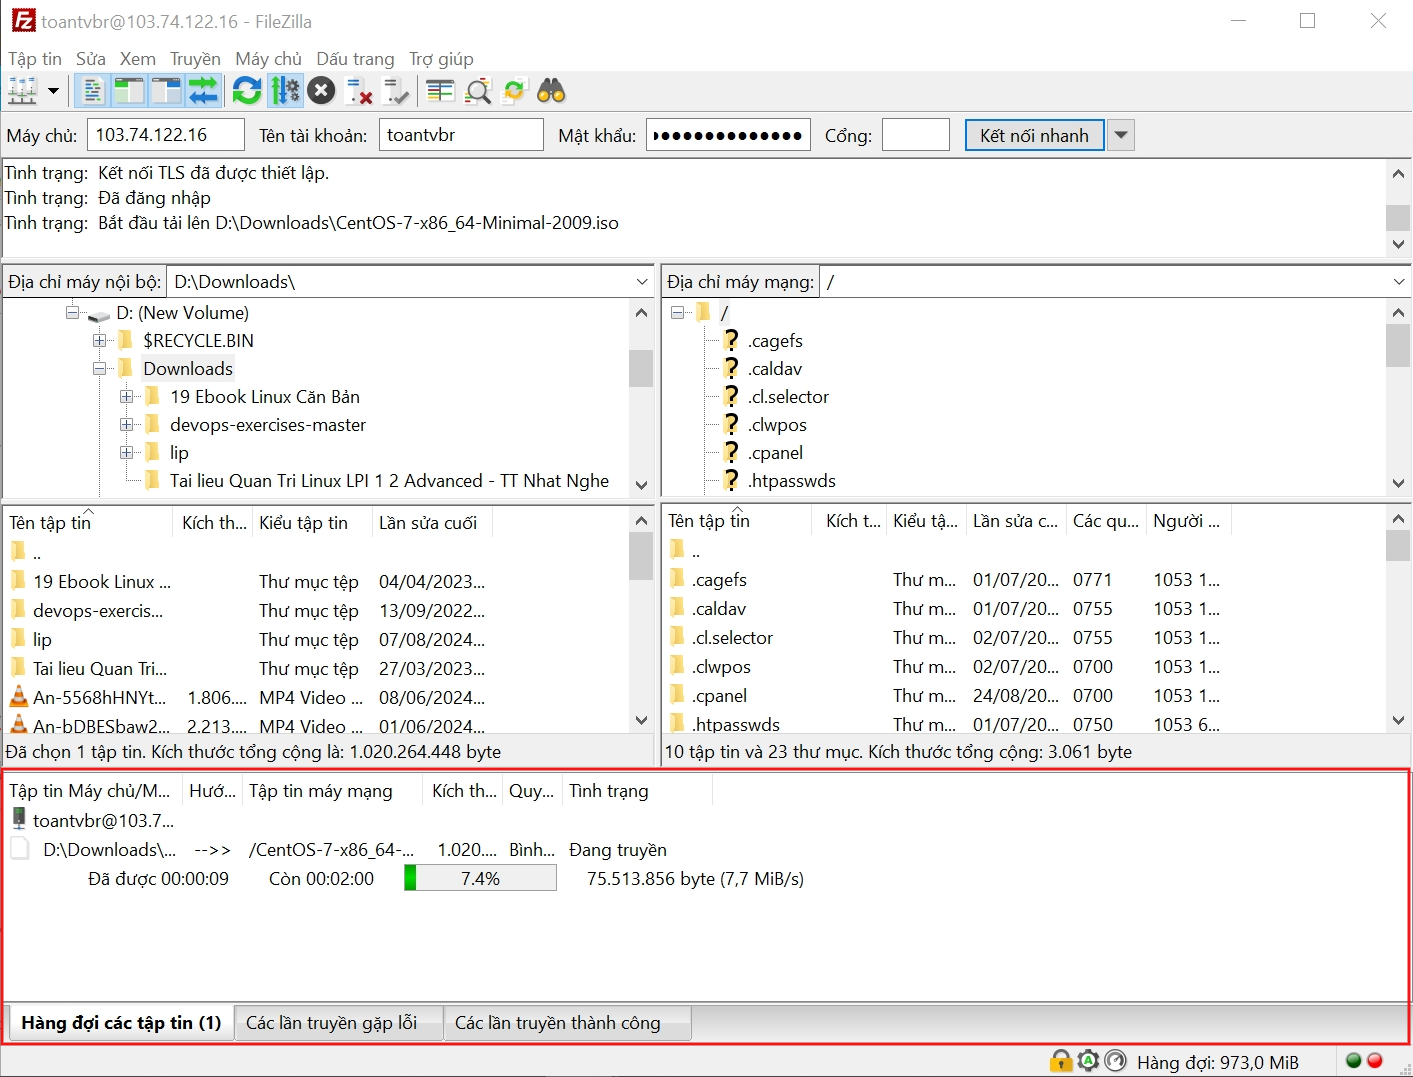Toggle transfer queue display
1413x1077 pixels.
click(x=203, y=91)
